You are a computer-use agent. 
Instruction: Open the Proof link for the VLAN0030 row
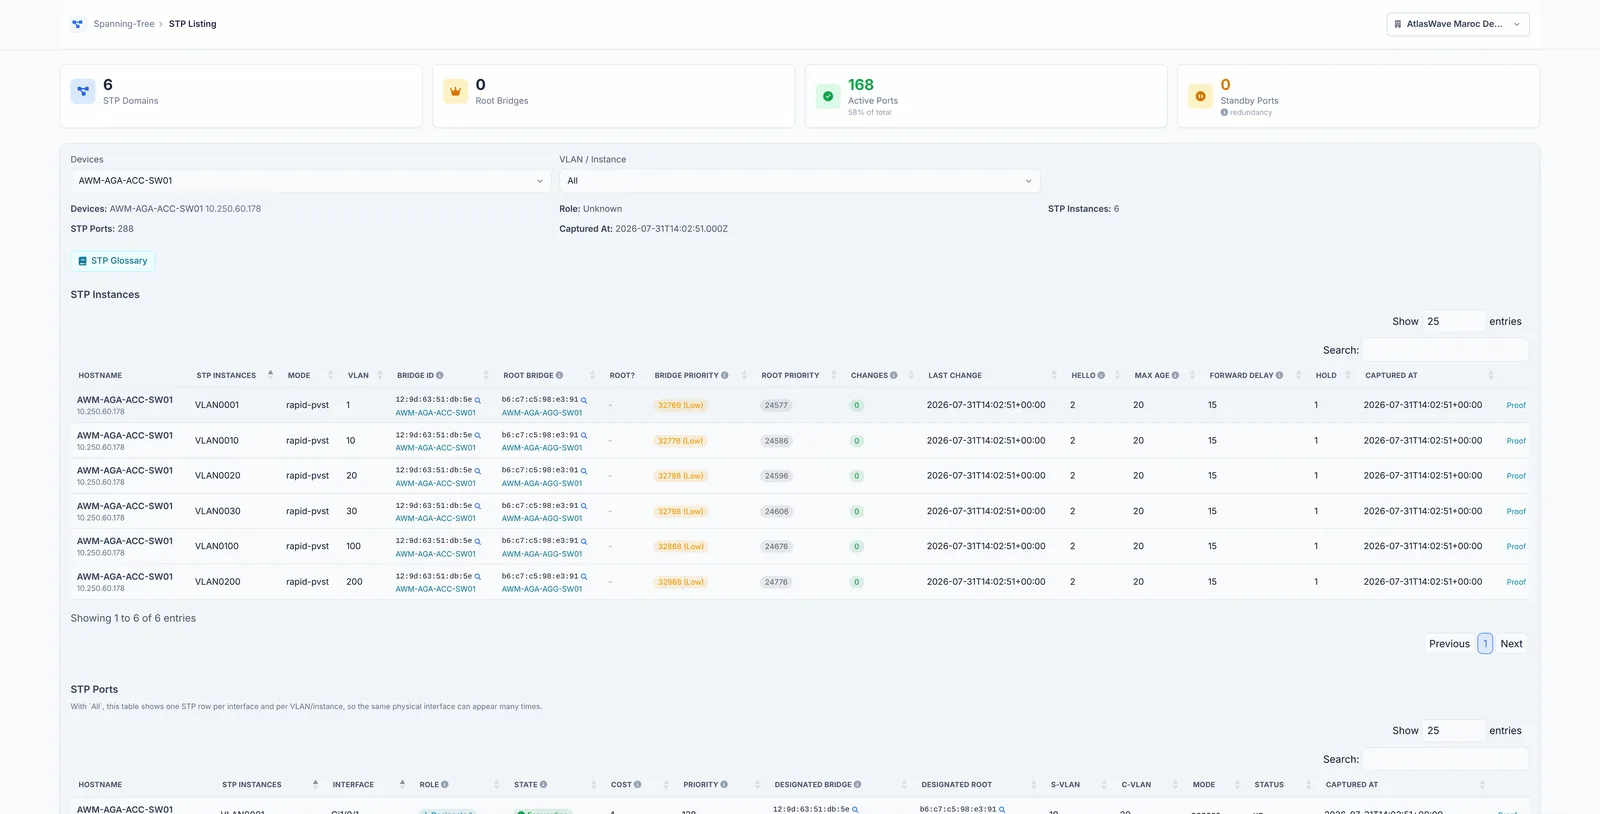coord(1516,512)
